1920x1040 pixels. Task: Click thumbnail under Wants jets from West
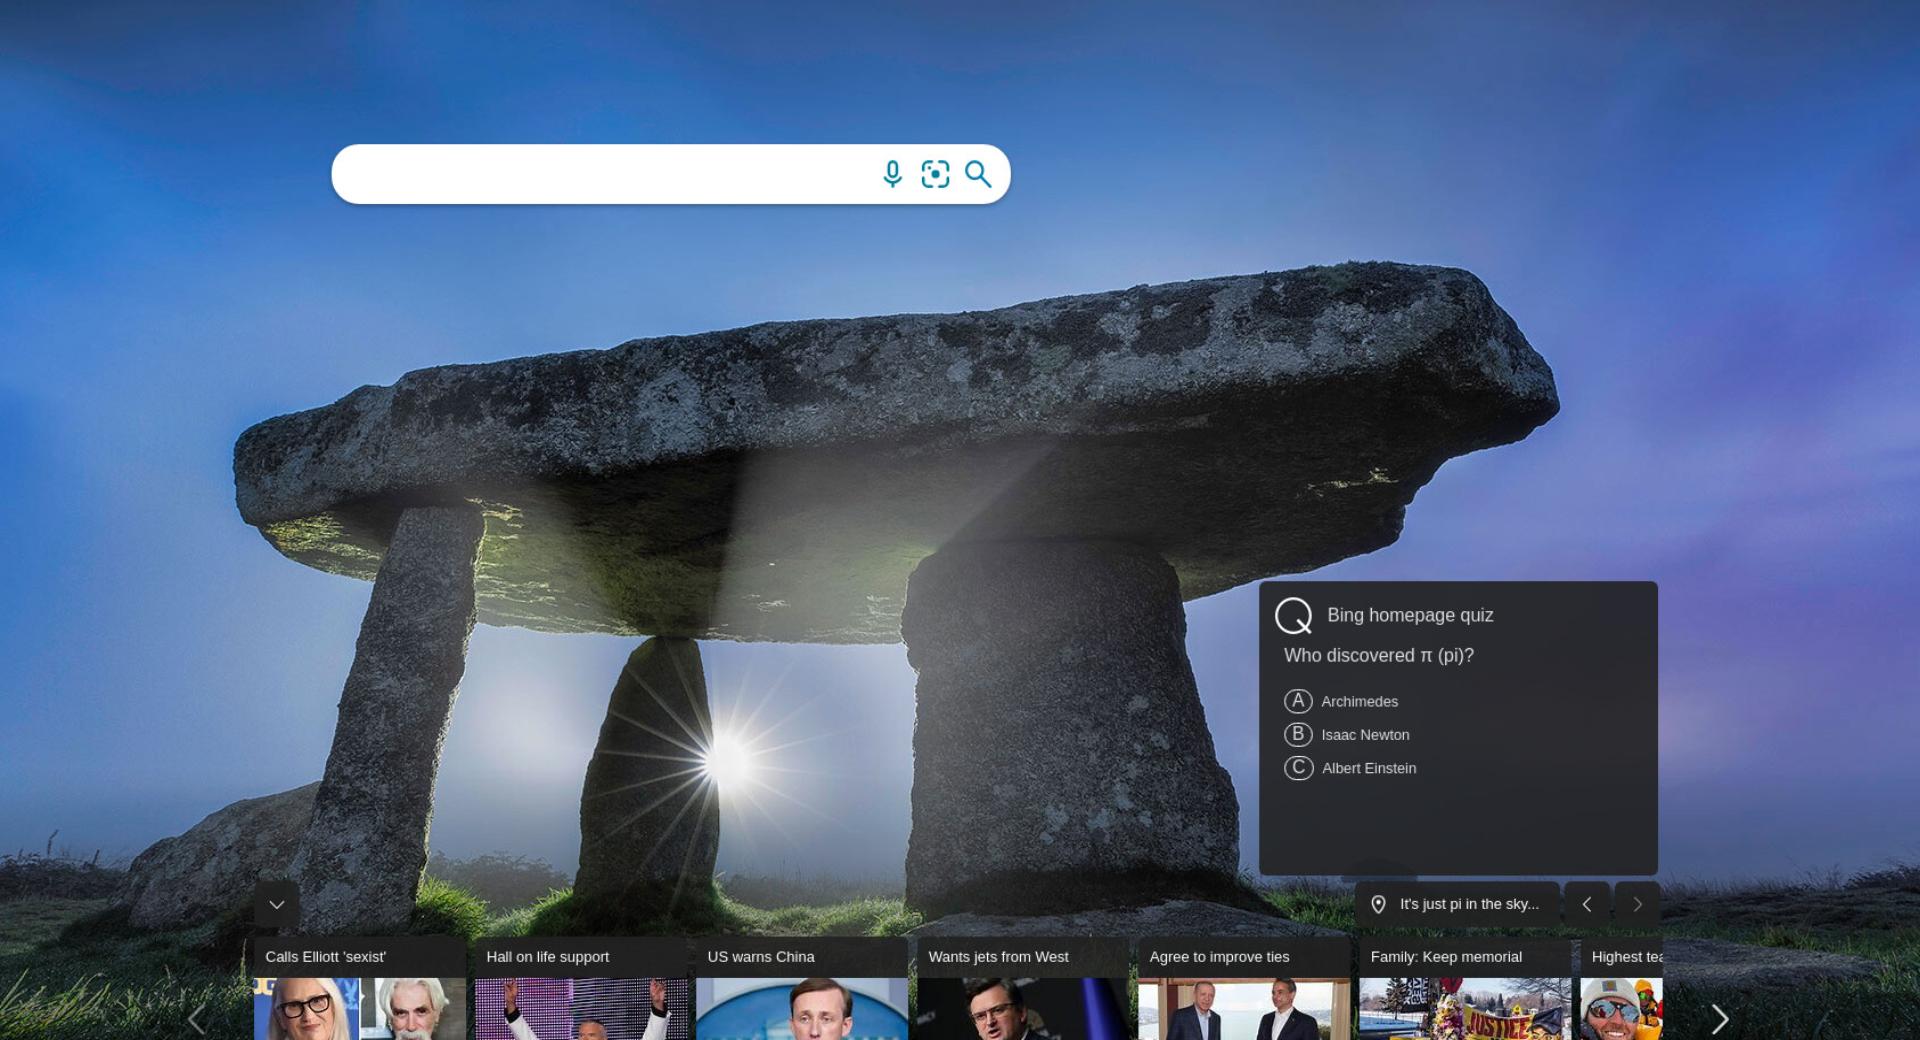(x=1023, y=1009)
